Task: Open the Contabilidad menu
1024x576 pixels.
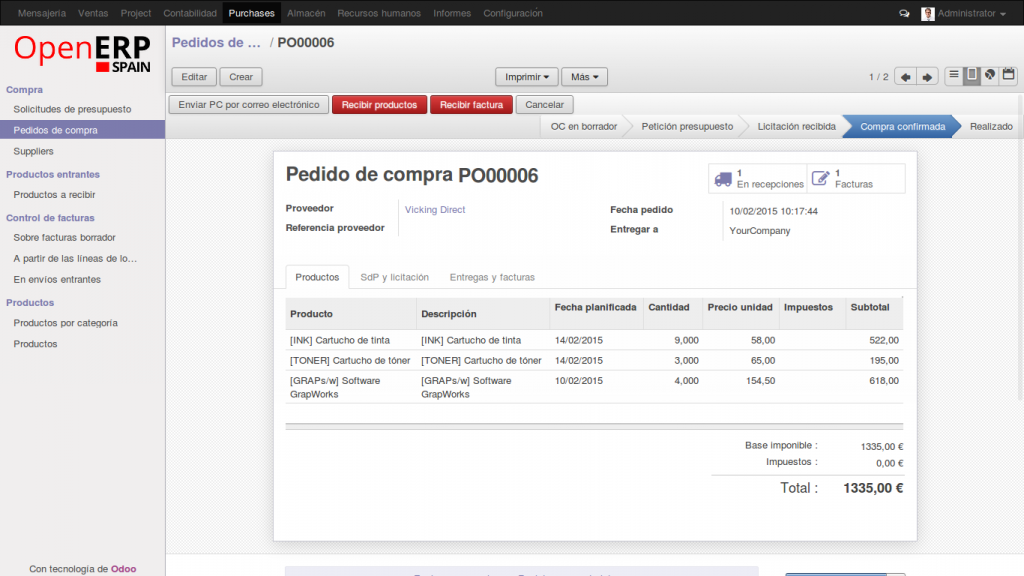Action: pos(190,13)
